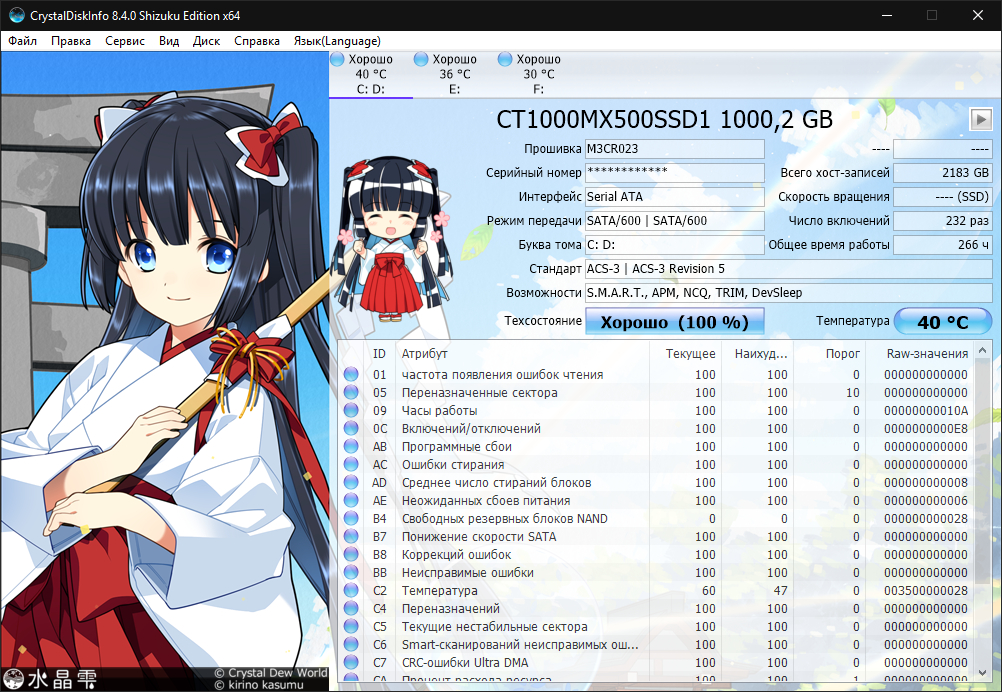The width and height of the screenshot is (1002, 692).
Task: Open the Сервис menu
Action: tap(125, 41)
